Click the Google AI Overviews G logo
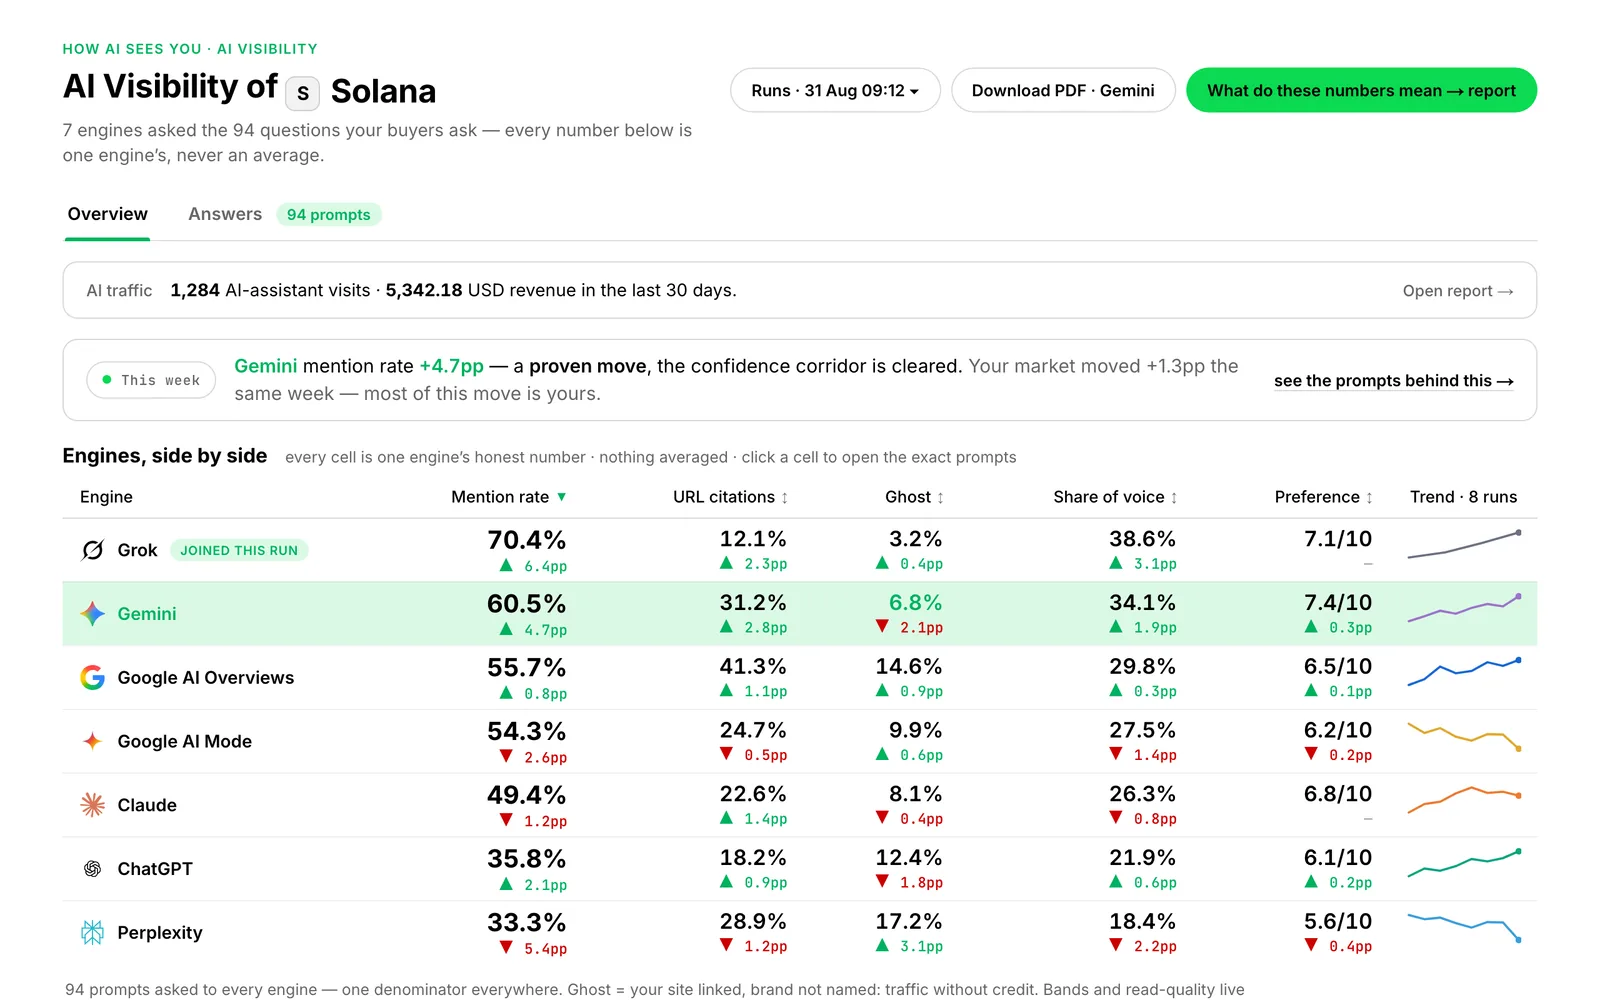Viewport: 1600px width, 1000px height. click(x=93, y=678)
